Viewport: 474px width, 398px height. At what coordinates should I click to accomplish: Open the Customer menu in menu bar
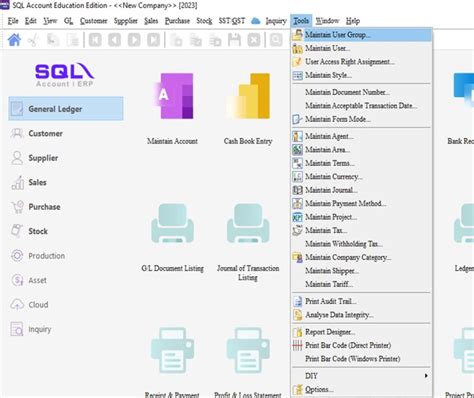tap(93, 21)
